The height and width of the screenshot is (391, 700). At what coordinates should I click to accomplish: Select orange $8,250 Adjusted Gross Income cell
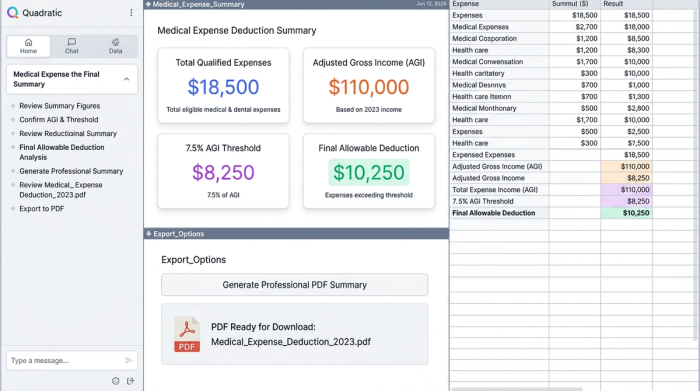(626, 178)
